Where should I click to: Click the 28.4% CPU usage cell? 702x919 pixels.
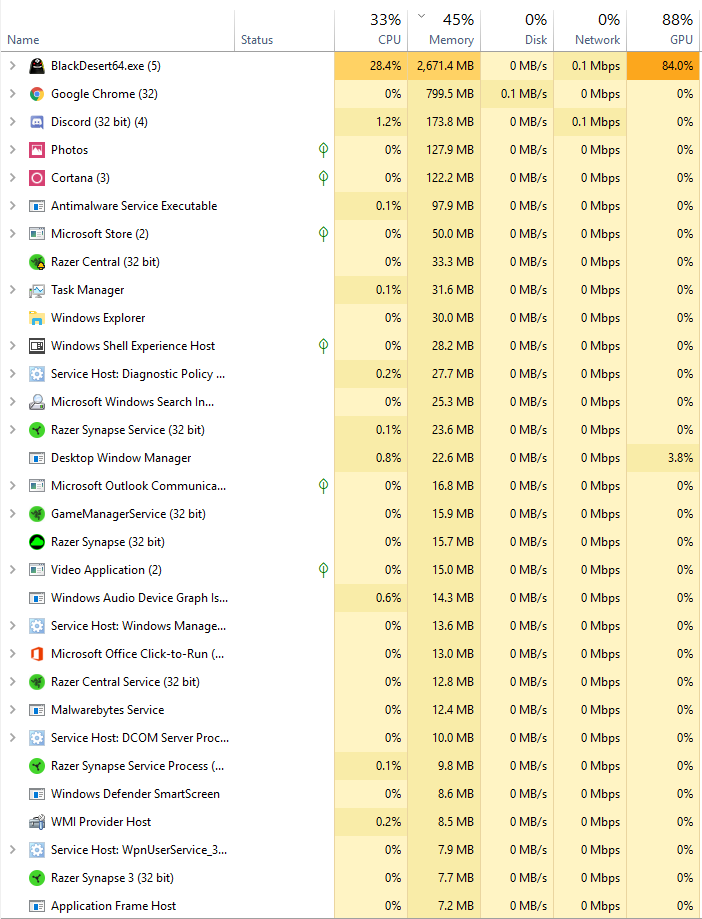coord(371,66)
